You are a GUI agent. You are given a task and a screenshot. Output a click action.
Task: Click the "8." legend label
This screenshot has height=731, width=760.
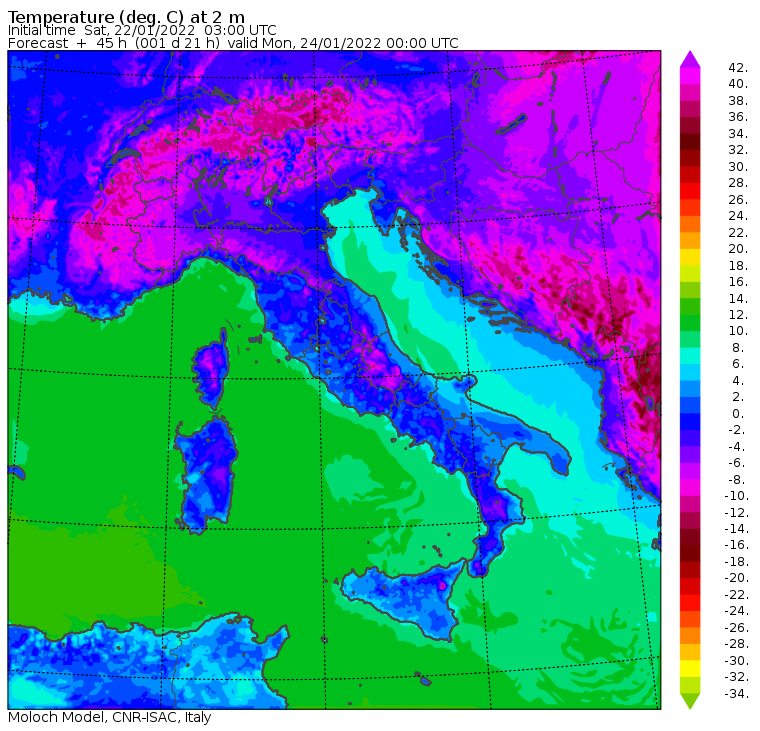click(x=738, y=348)
